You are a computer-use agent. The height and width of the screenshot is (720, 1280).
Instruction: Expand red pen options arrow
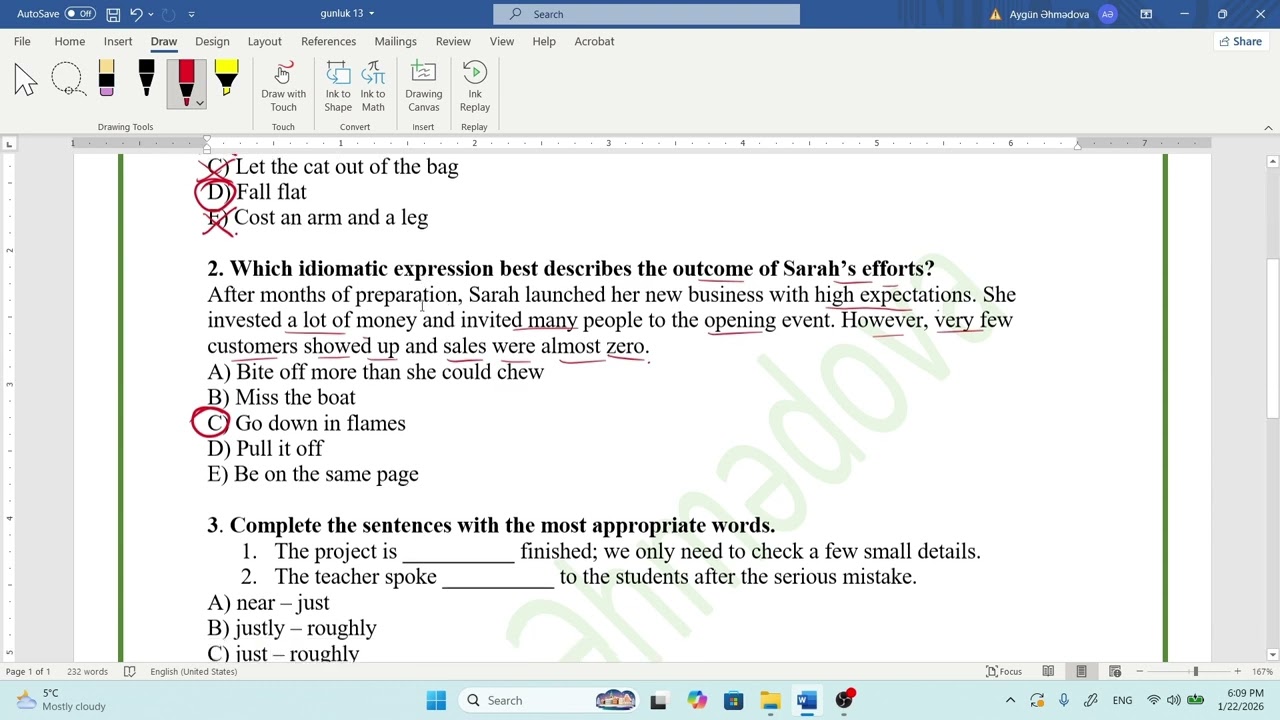[200, 102]
